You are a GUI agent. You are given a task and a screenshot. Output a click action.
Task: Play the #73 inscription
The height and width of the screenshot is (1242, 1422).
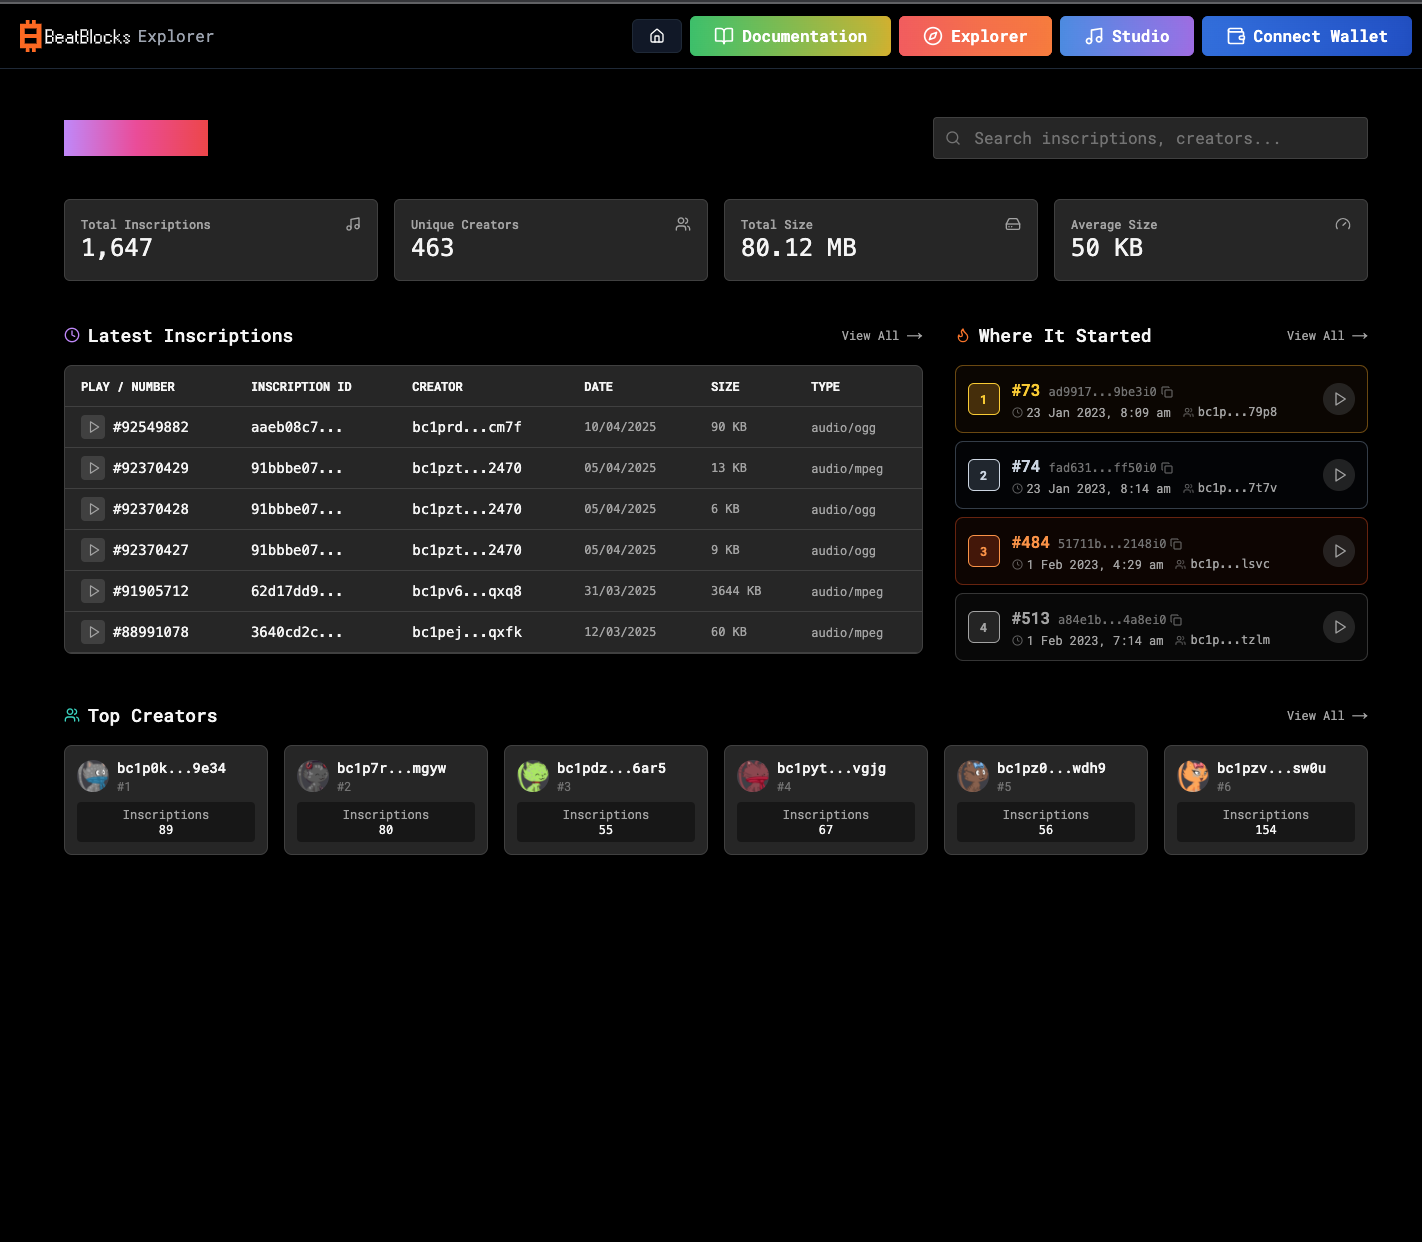(1339, 399)
